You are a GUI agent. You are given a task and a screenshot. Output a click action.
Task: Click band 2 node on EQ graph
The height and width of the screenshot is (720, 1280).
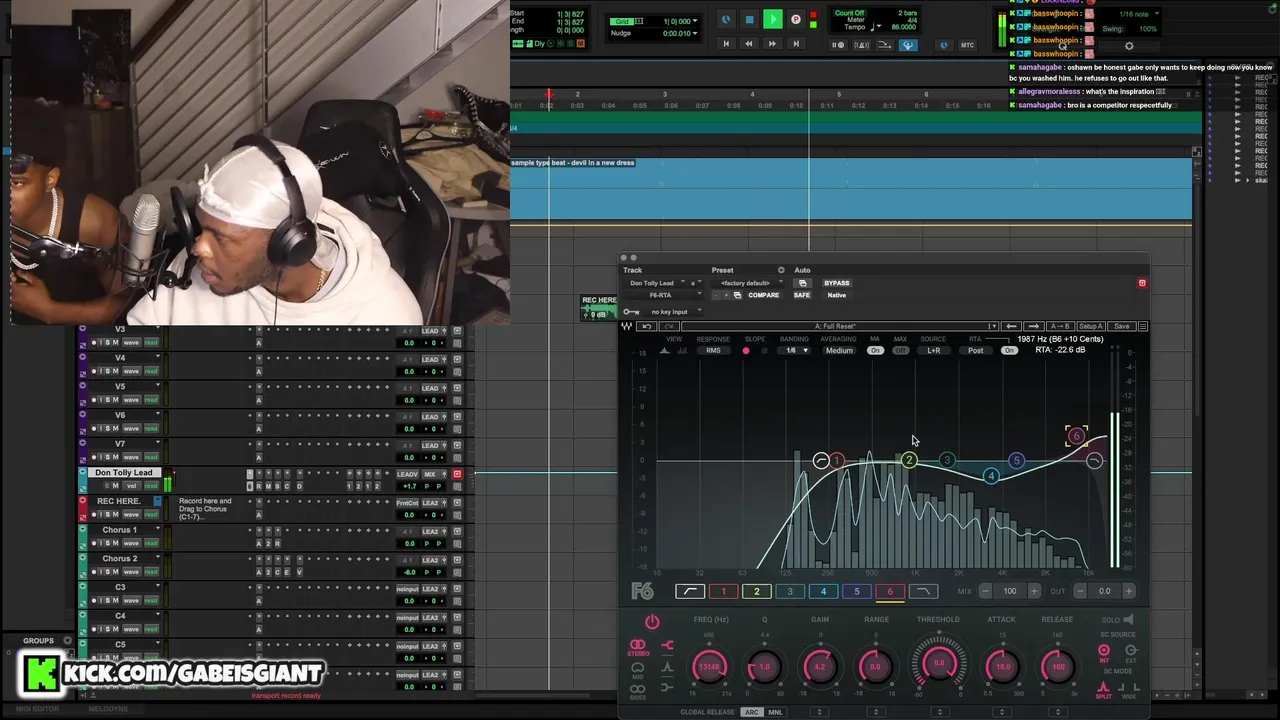coord(909,460)
